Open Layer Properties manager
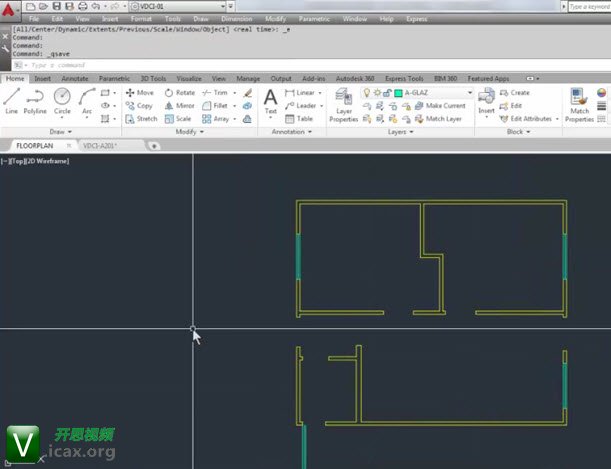Viewport: 611px width, 469px height. 344,105
